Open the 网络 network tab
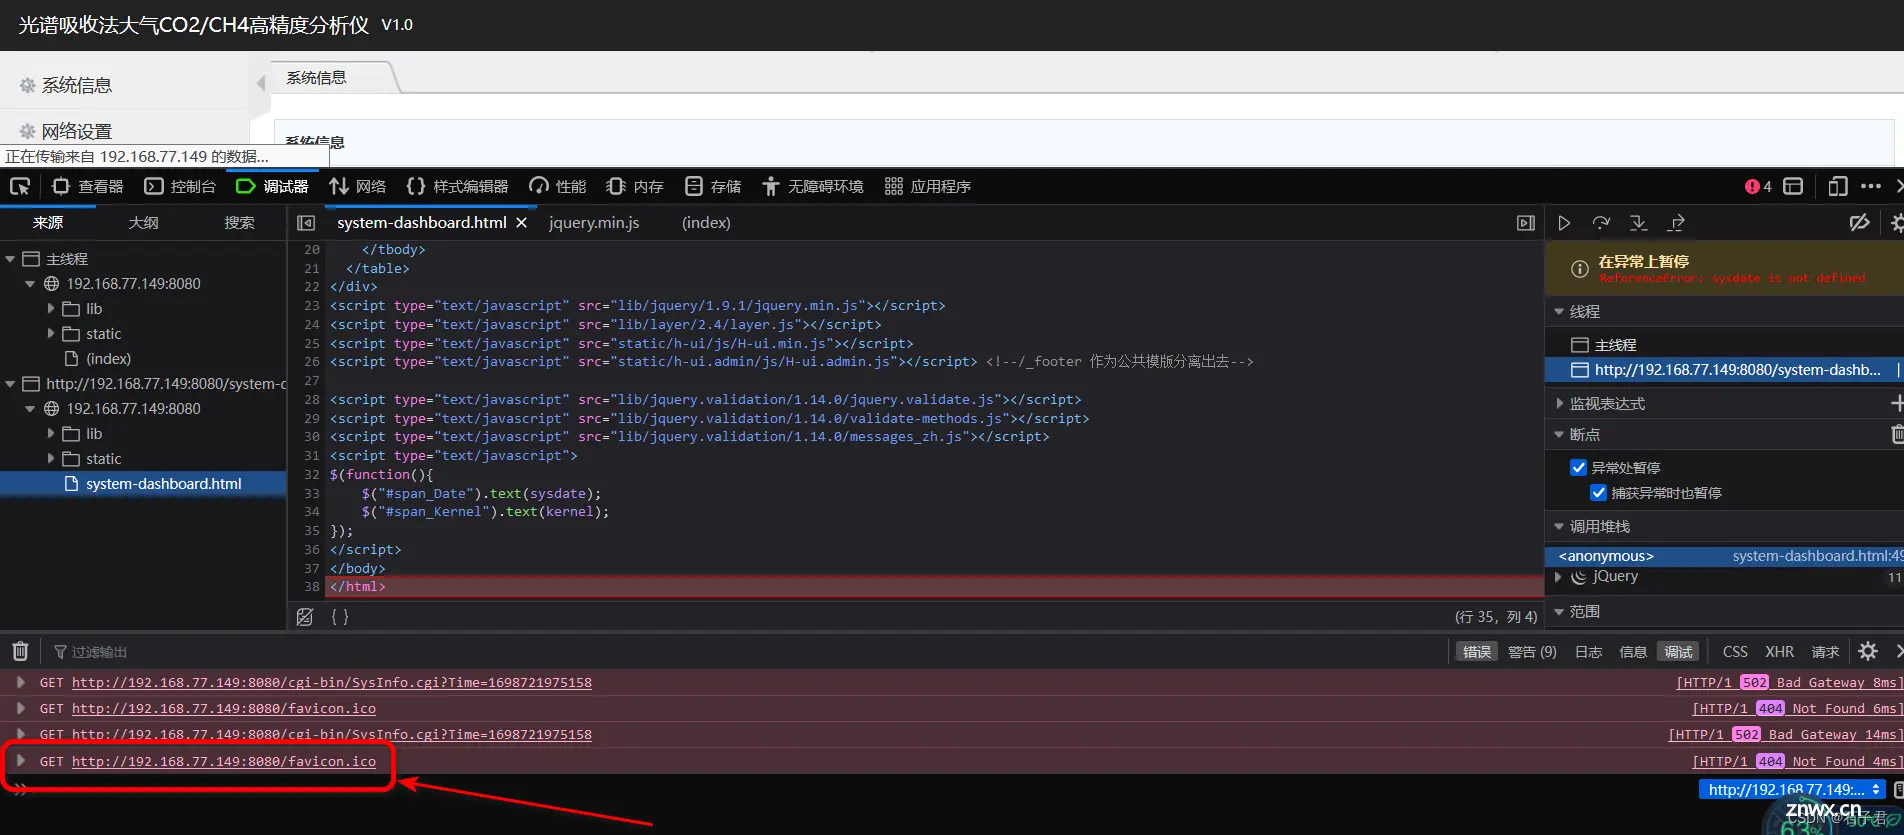Screen dimensions: 1904x835 click(358, 186)
